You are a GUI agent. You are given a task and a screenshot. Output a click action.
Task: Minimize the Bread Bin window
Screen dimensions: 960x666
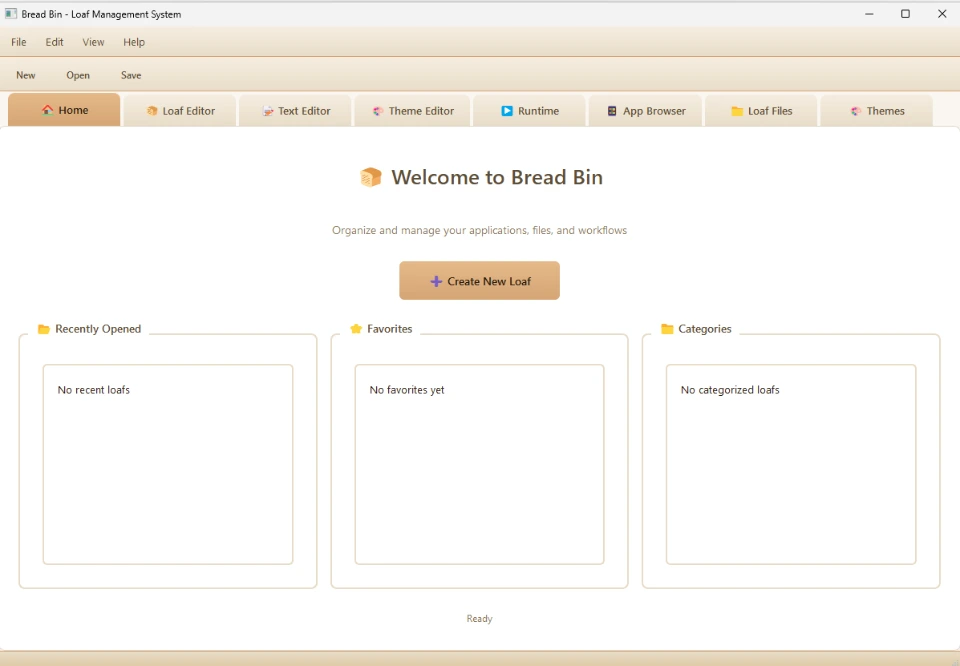coord(869,13)
